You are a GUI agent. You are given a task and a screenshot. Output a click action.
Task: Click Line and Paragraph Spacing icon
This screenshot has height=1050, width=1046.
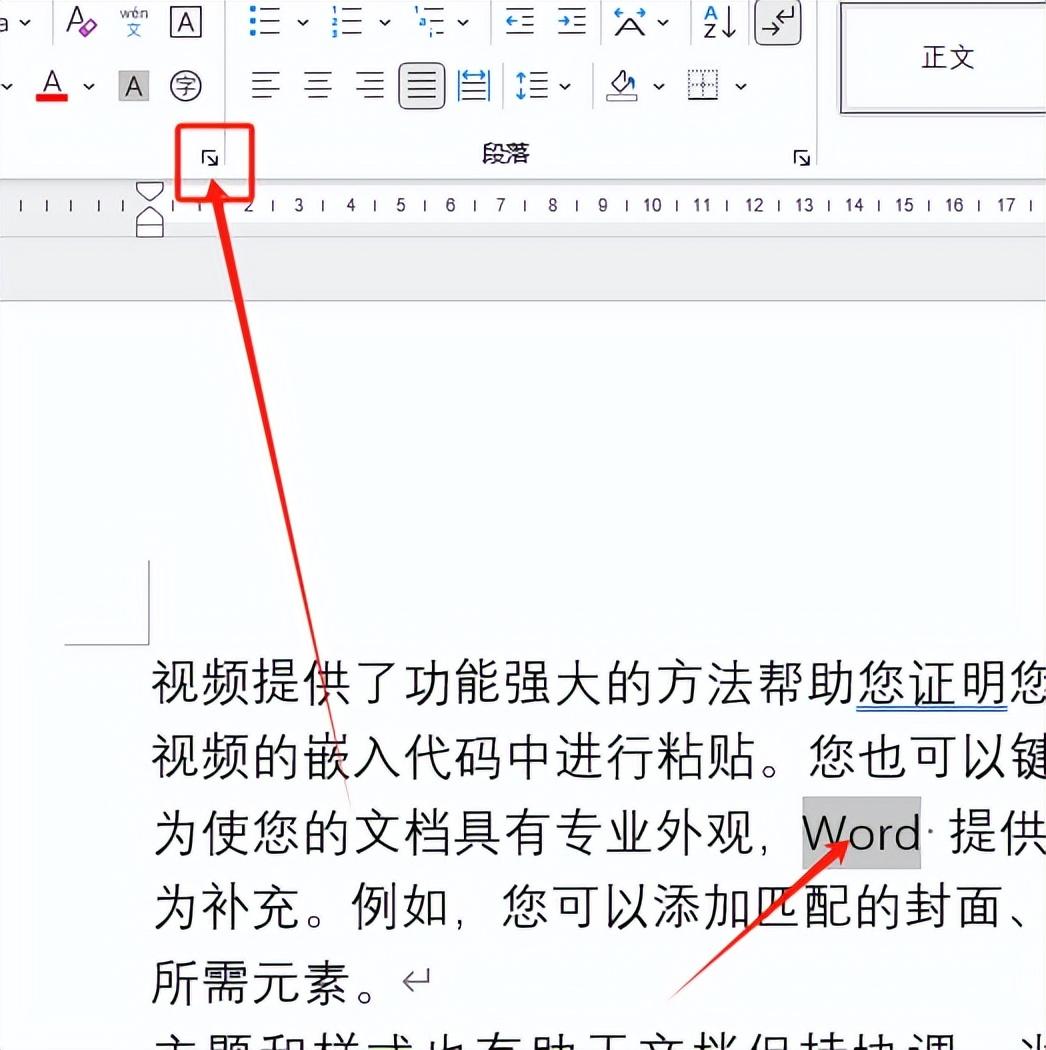tap(532, 86)
